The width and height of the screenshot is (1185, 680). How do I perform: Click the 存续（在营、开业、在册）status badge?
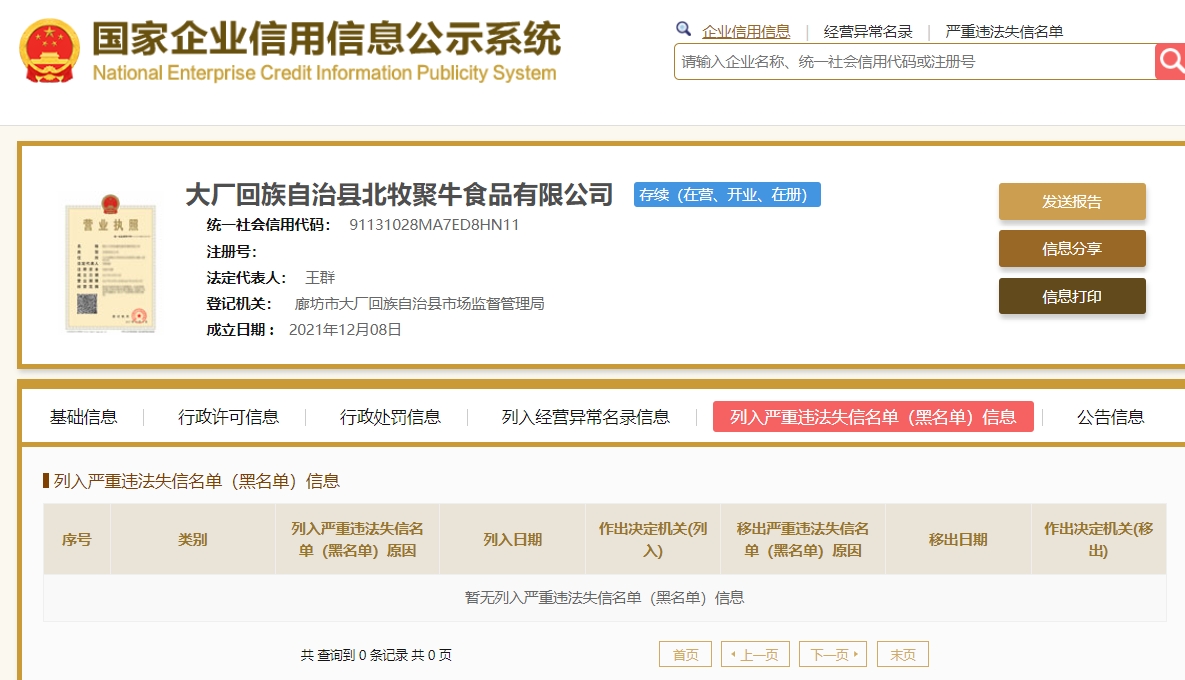pos(727,195)
